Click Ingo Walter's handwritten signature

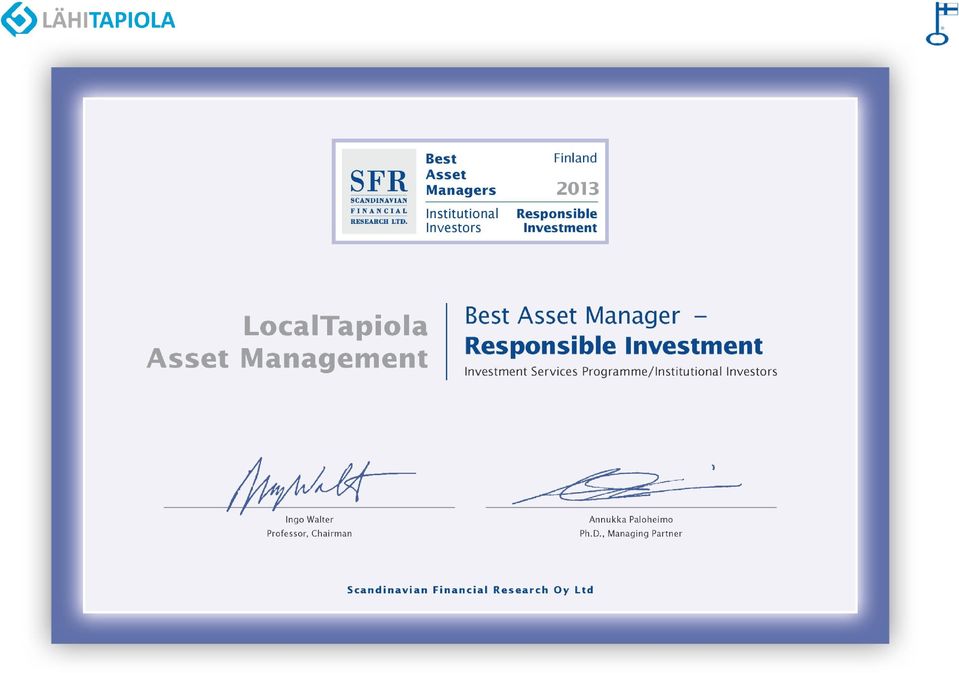[x=320, y=484]
